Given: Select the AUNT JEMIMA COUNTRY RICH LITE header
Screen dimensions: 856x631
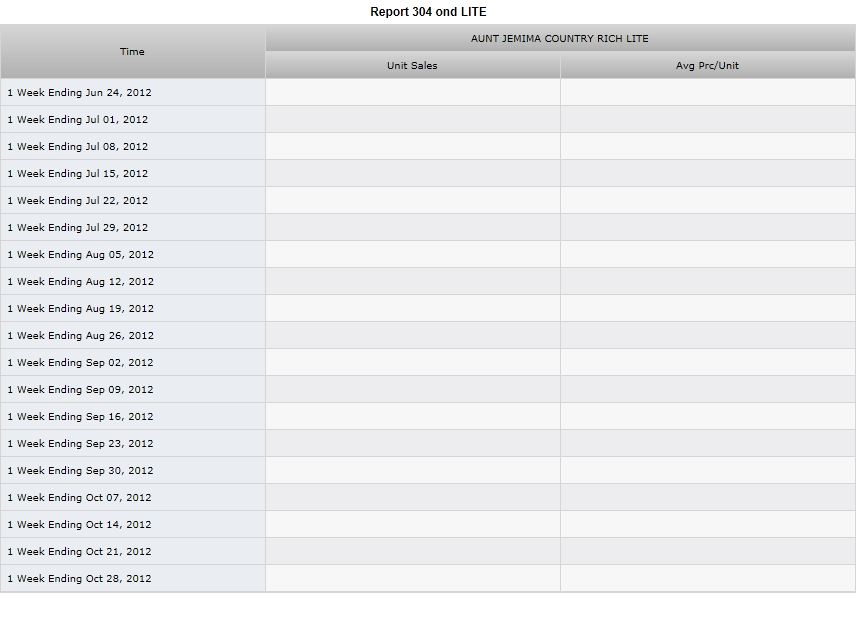Looking at the screenshot, I should [x=560, y=38].
